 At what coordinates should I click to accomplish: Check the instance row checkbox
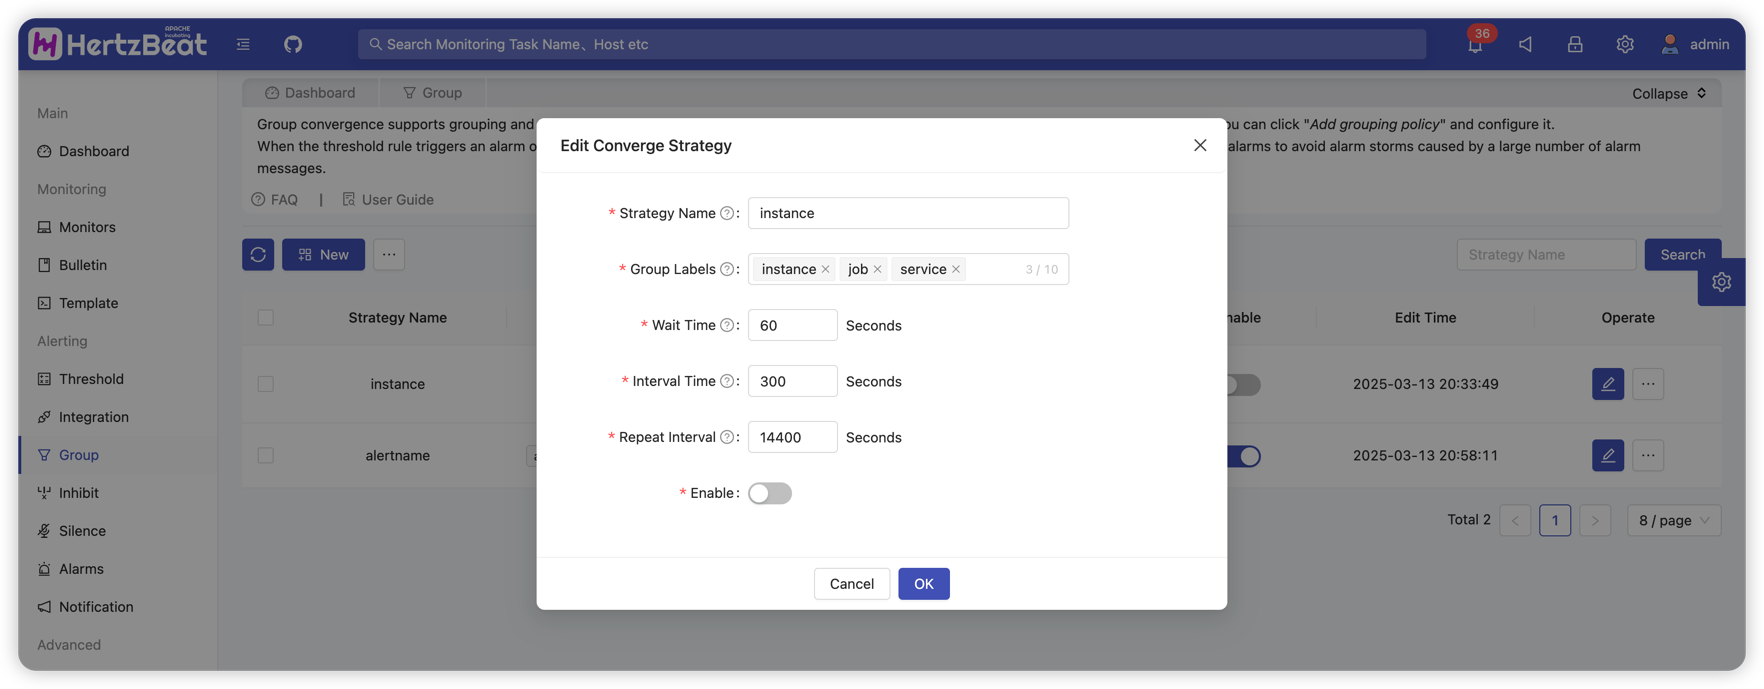pos(265,384)
